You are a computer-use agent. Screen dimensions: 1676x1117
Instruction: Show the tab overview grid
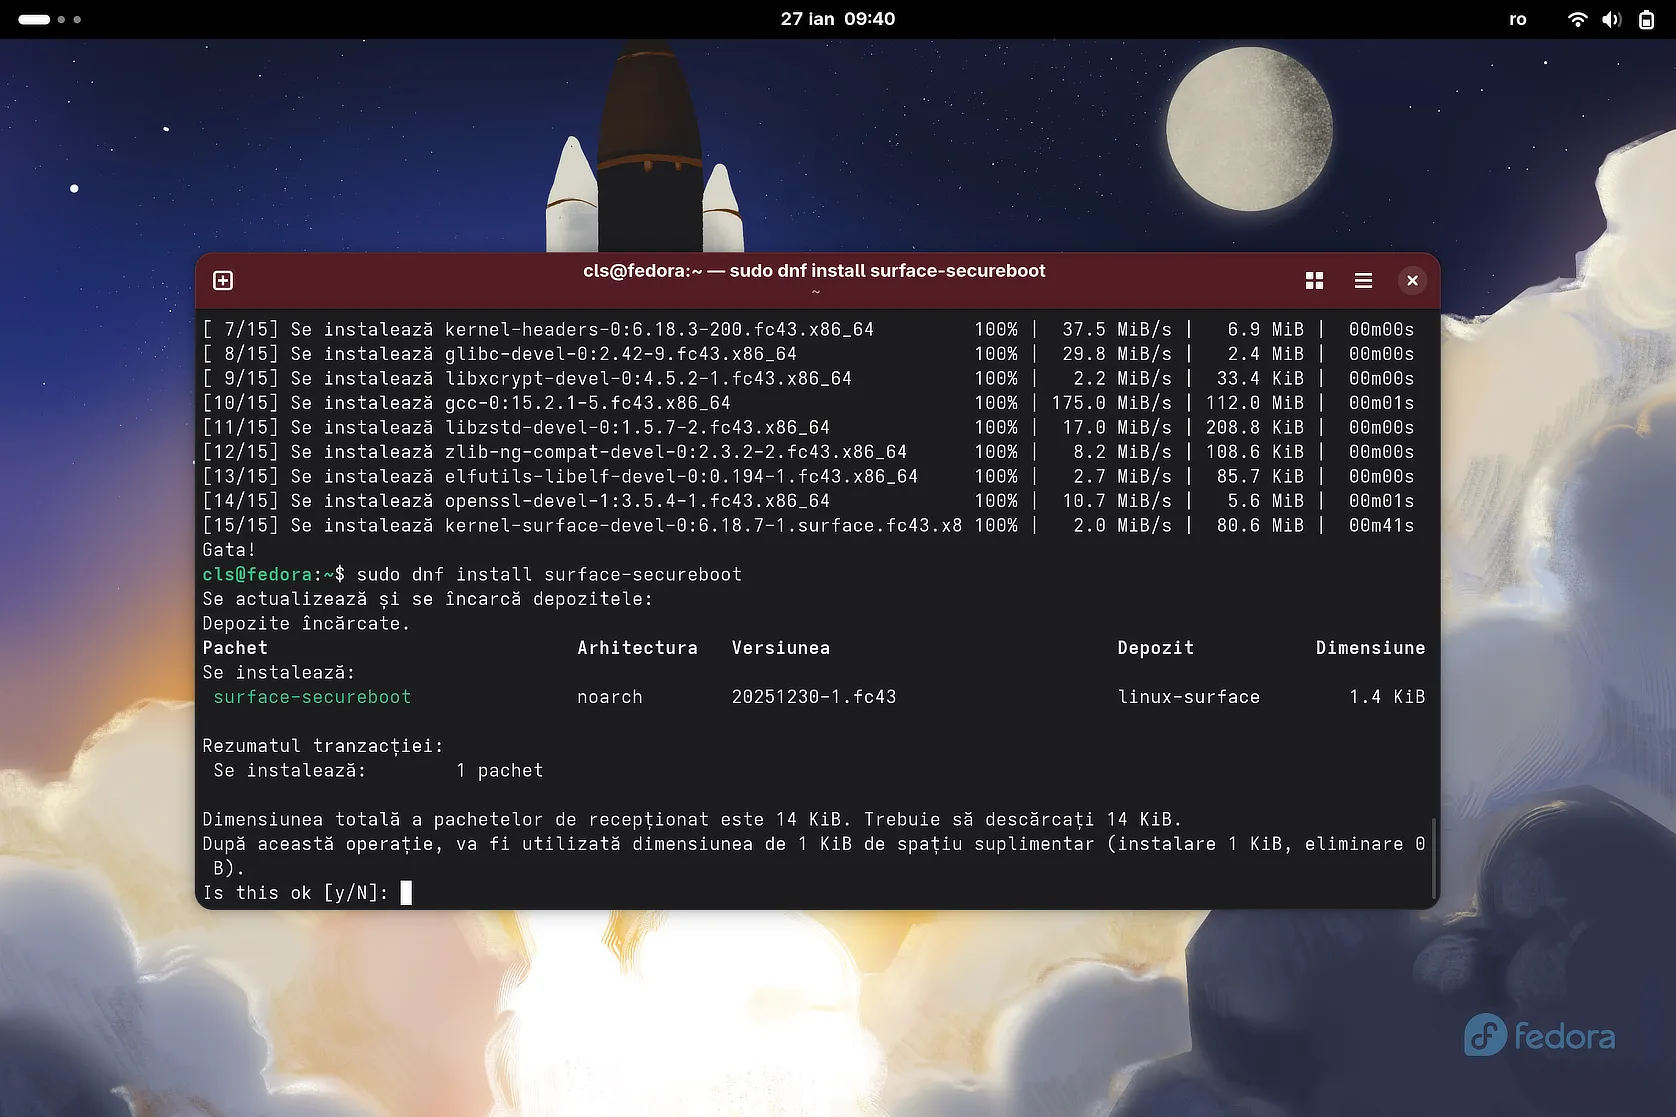(x=1314, y=281)
